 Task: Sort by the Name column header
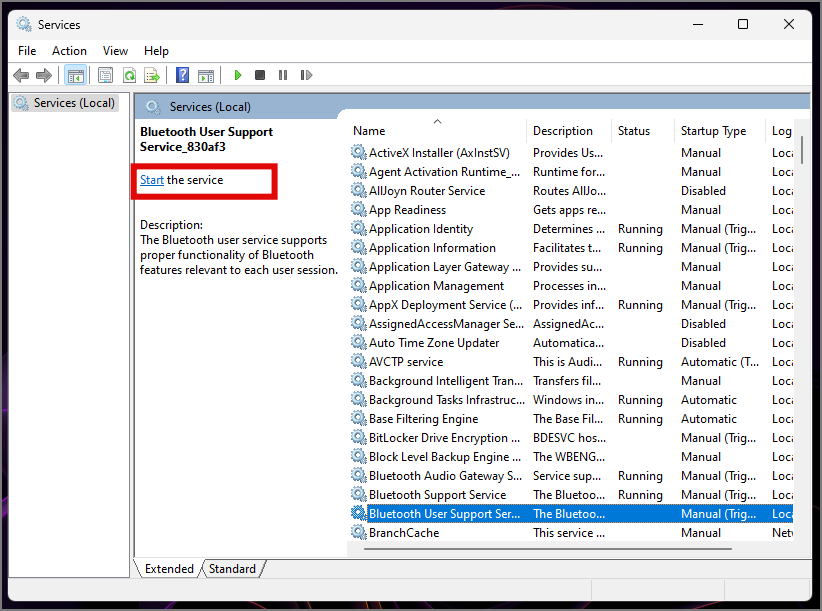pos(436,131)
